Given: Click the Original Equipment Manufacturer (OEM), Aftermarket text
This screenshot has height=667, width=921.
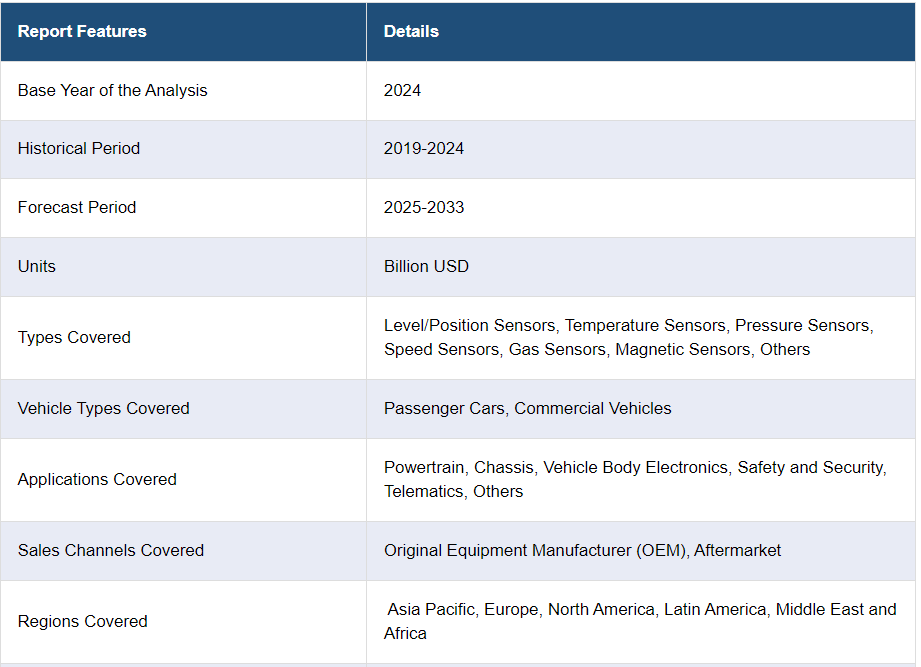Looking at the screenshot, I should [582, 550].
